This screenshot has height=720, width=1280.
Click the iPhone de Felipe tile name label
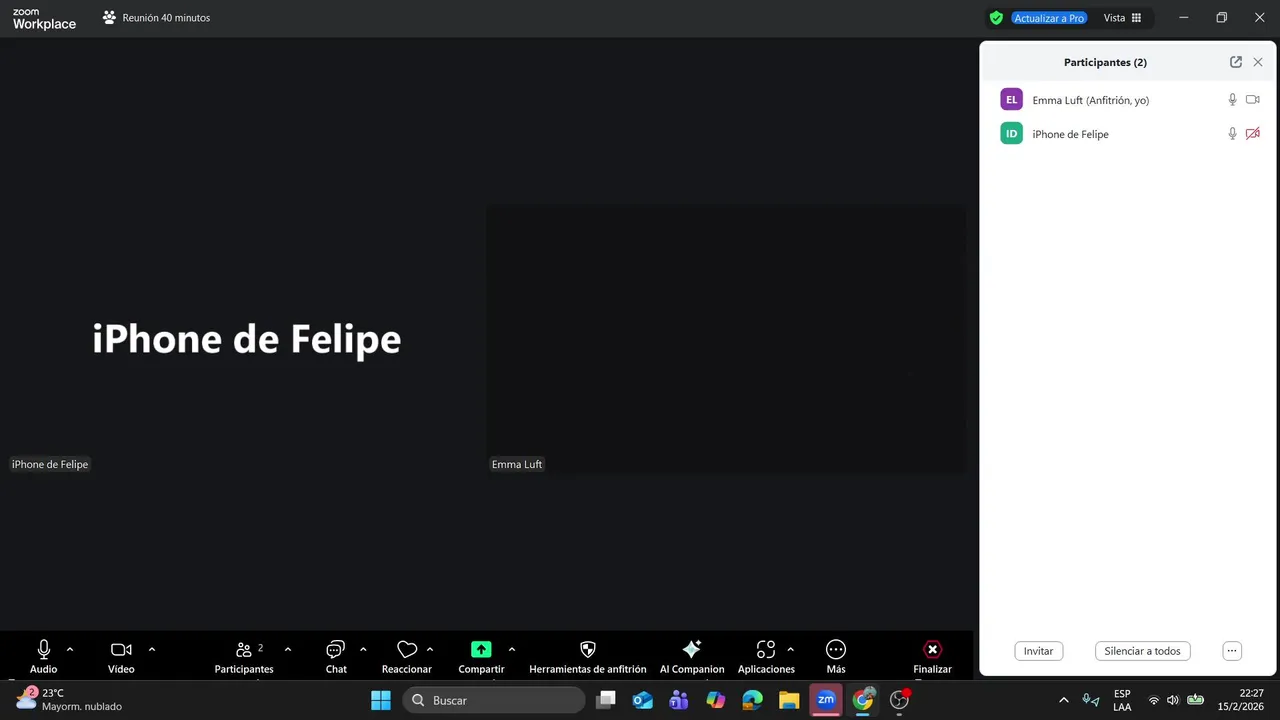click(50, 464)
